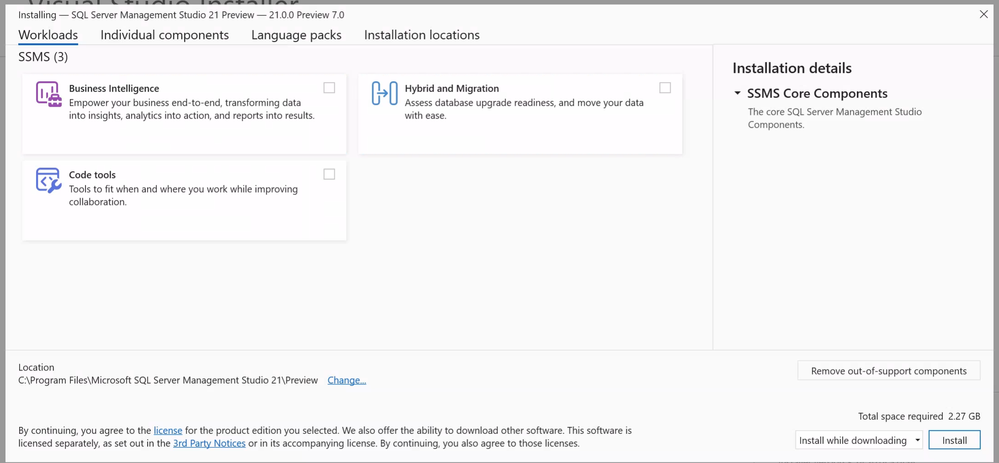Go to the Language packs tab
Viewport: 999px width, 463px height.
click(x=296, y=35)
